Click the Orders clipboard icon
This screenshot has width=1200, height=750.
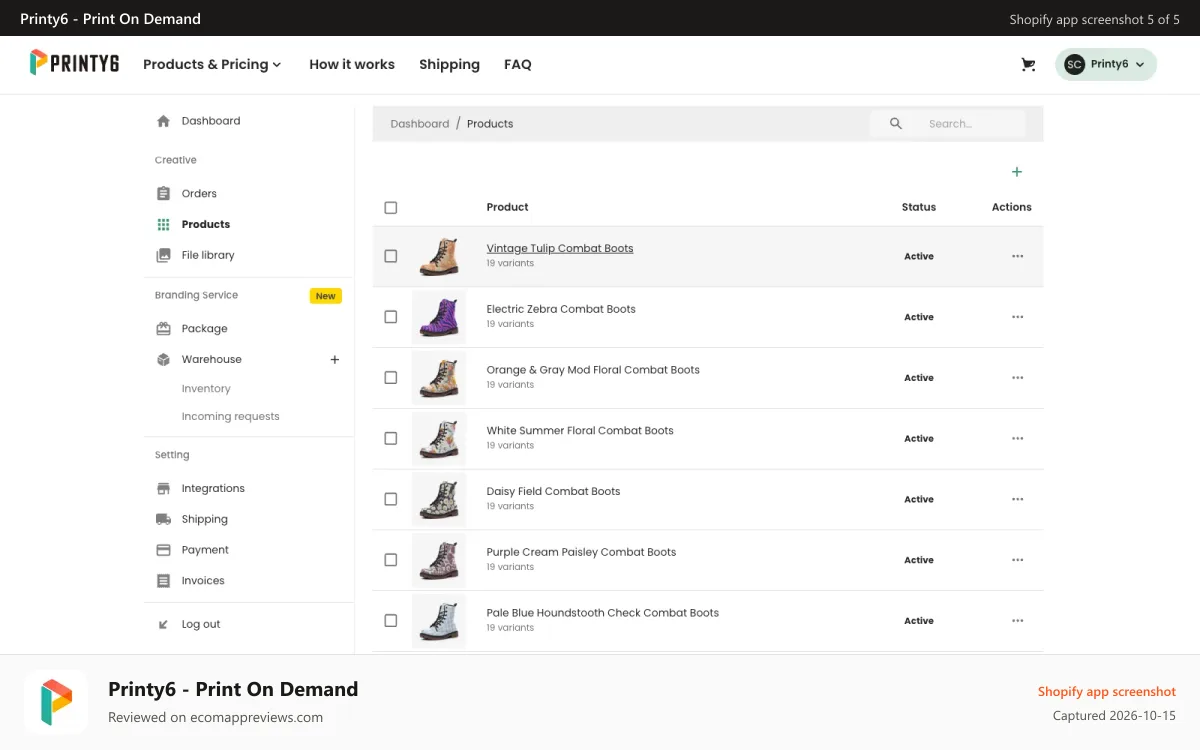[163, 194]
